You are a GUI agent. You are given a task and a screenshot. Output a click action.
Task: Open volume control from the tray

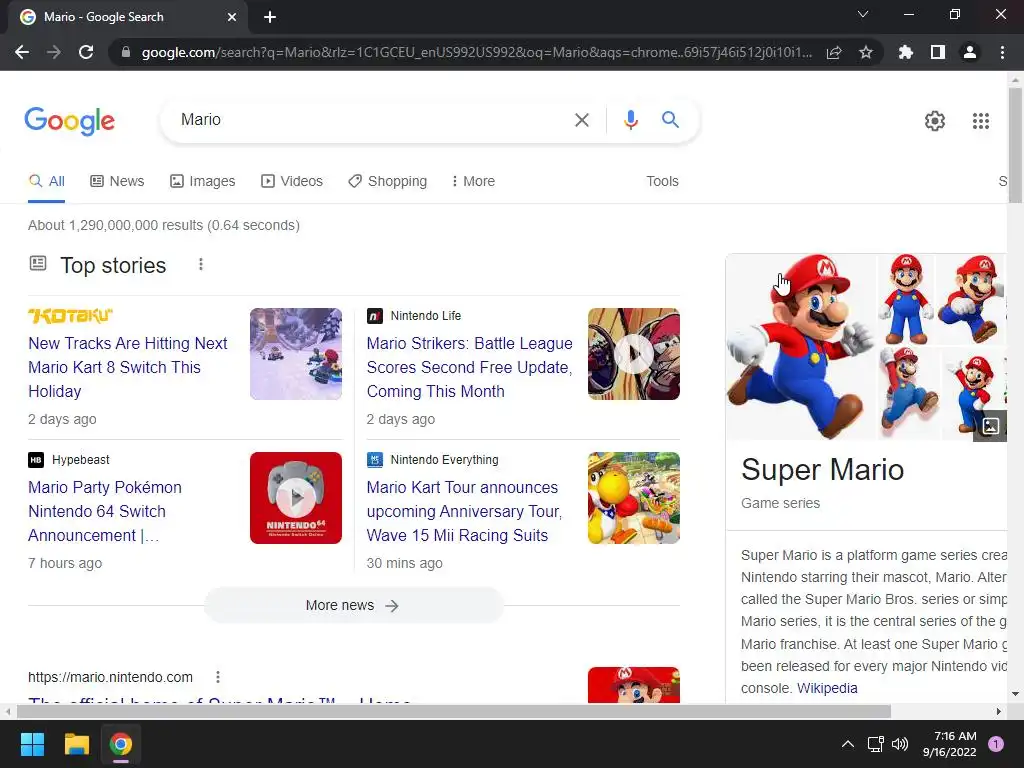click(900, 744)
